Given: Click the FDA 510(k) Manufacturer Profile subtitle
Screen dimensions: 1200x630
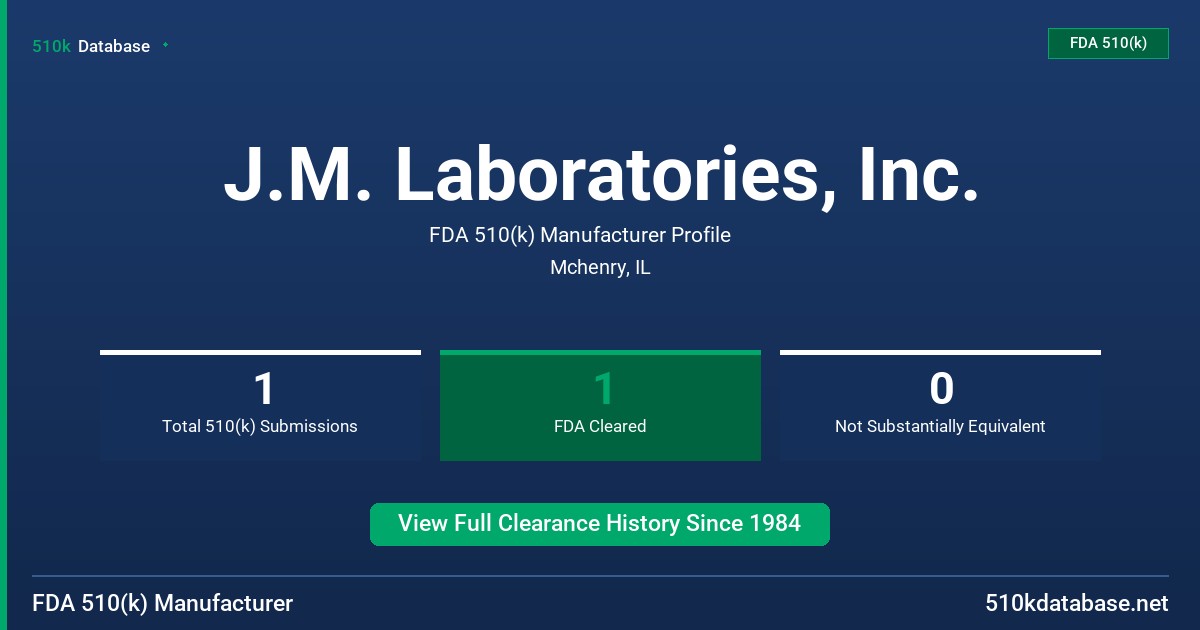Looking at the screenshot, I should [x=580, y=235].
